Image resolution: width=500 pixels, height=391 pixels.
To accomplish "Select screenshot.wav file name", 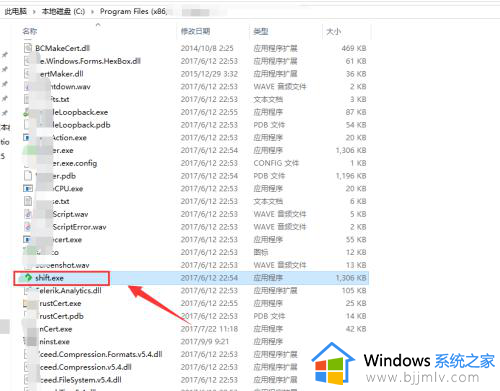I will coord(62,265).
